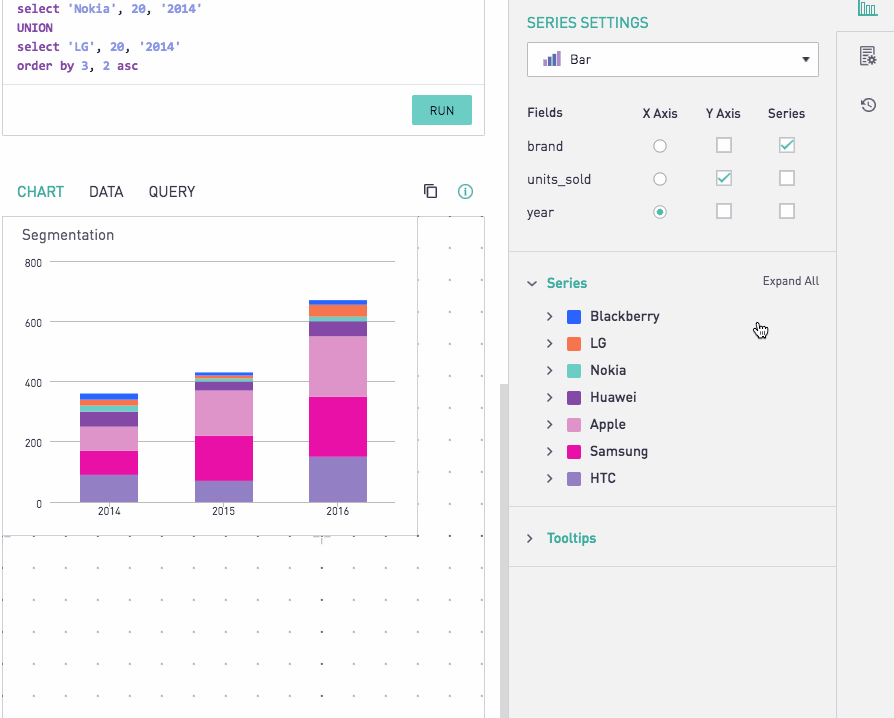Select year as X Axis radio
Image resolution: width=894 pixels, height=718 pixels.
point(660,212)
